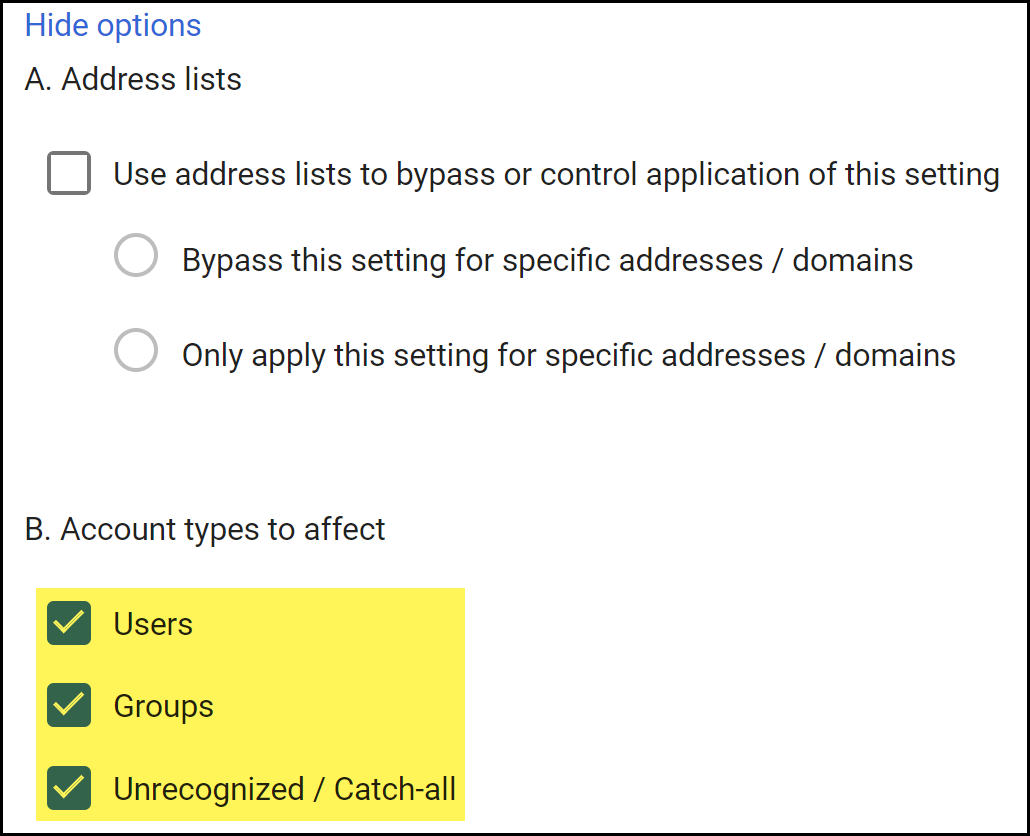Viewport: 1030px width, 836px height.
Task: Uncheck the Users account type checkbox
Action: [69, 624]
